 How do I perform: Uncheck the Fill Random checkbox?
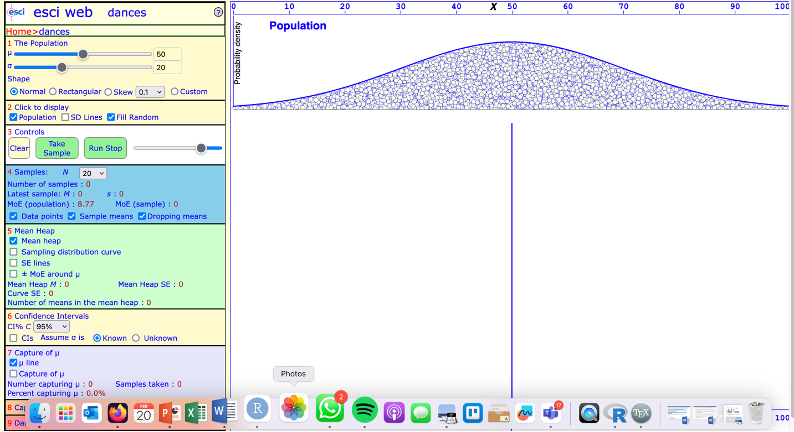(x=111, y=117)
